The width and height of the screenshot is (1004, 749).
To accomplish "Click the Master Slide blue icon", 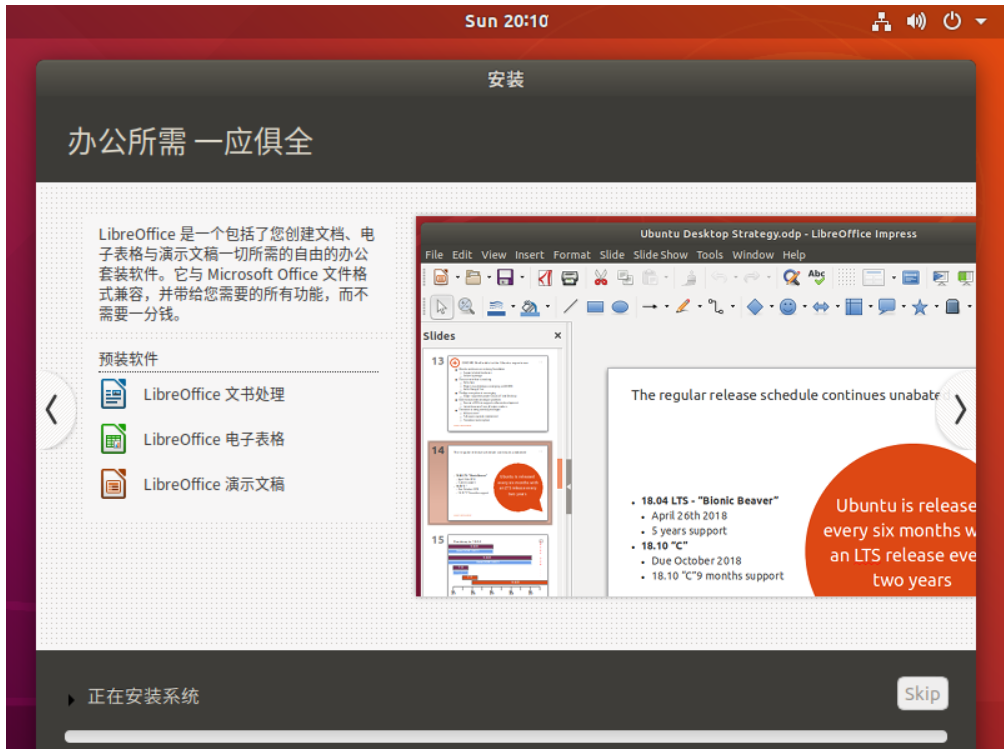I will coord(911,277).
